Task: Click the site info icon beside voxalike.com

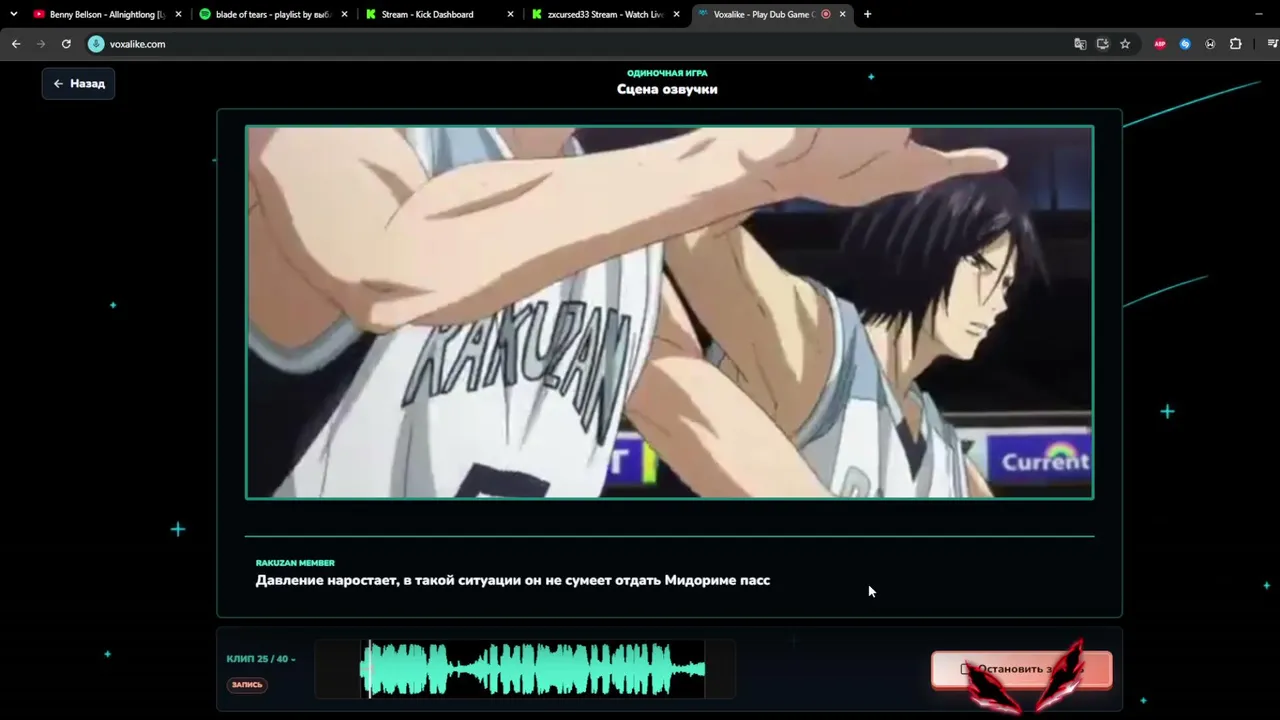Action: [96, 44]
